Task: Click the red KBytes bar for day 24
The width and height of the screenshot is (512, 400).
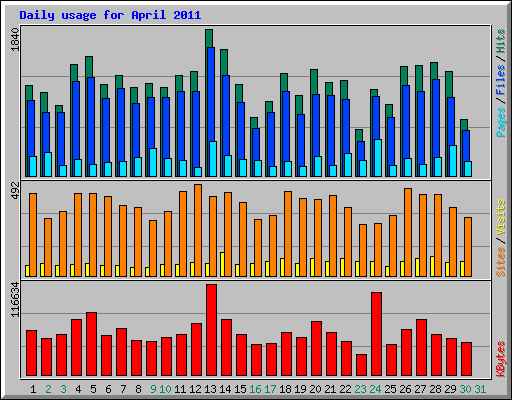Action: [x=376, y=334]
